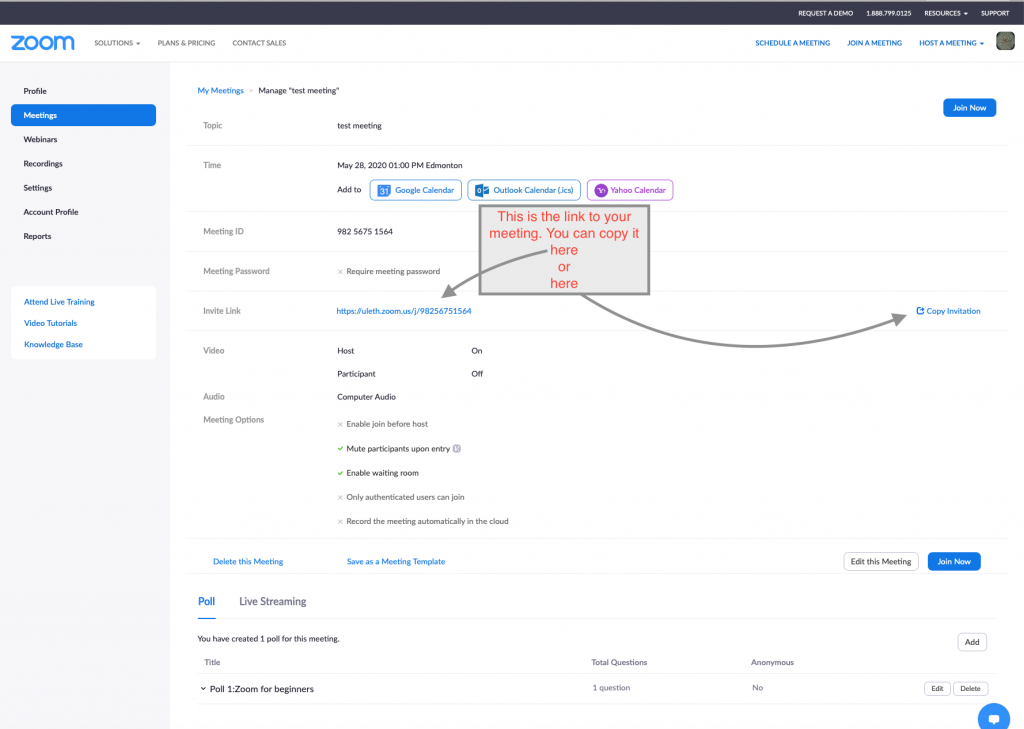Select Meetings in sidebar
Image resolution: width=1024 pixels, height=729 pixels.
pyautogui.click(x=84, y=115)
